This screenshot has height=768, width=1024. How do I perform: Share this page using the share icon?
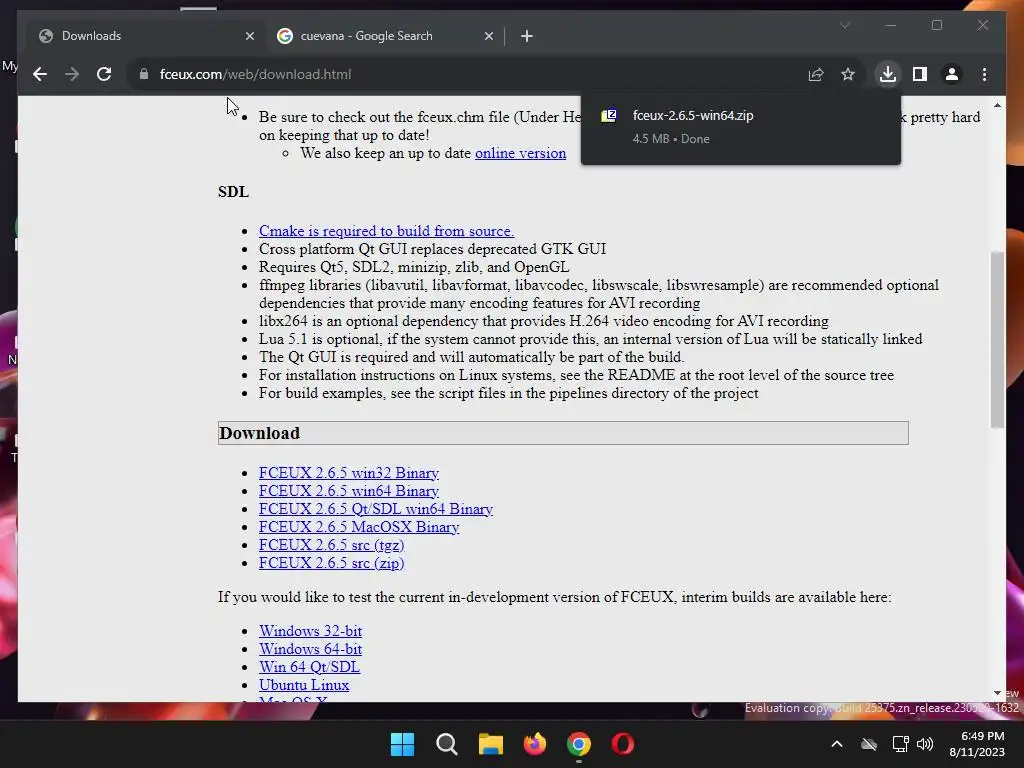tap(816, 74)
